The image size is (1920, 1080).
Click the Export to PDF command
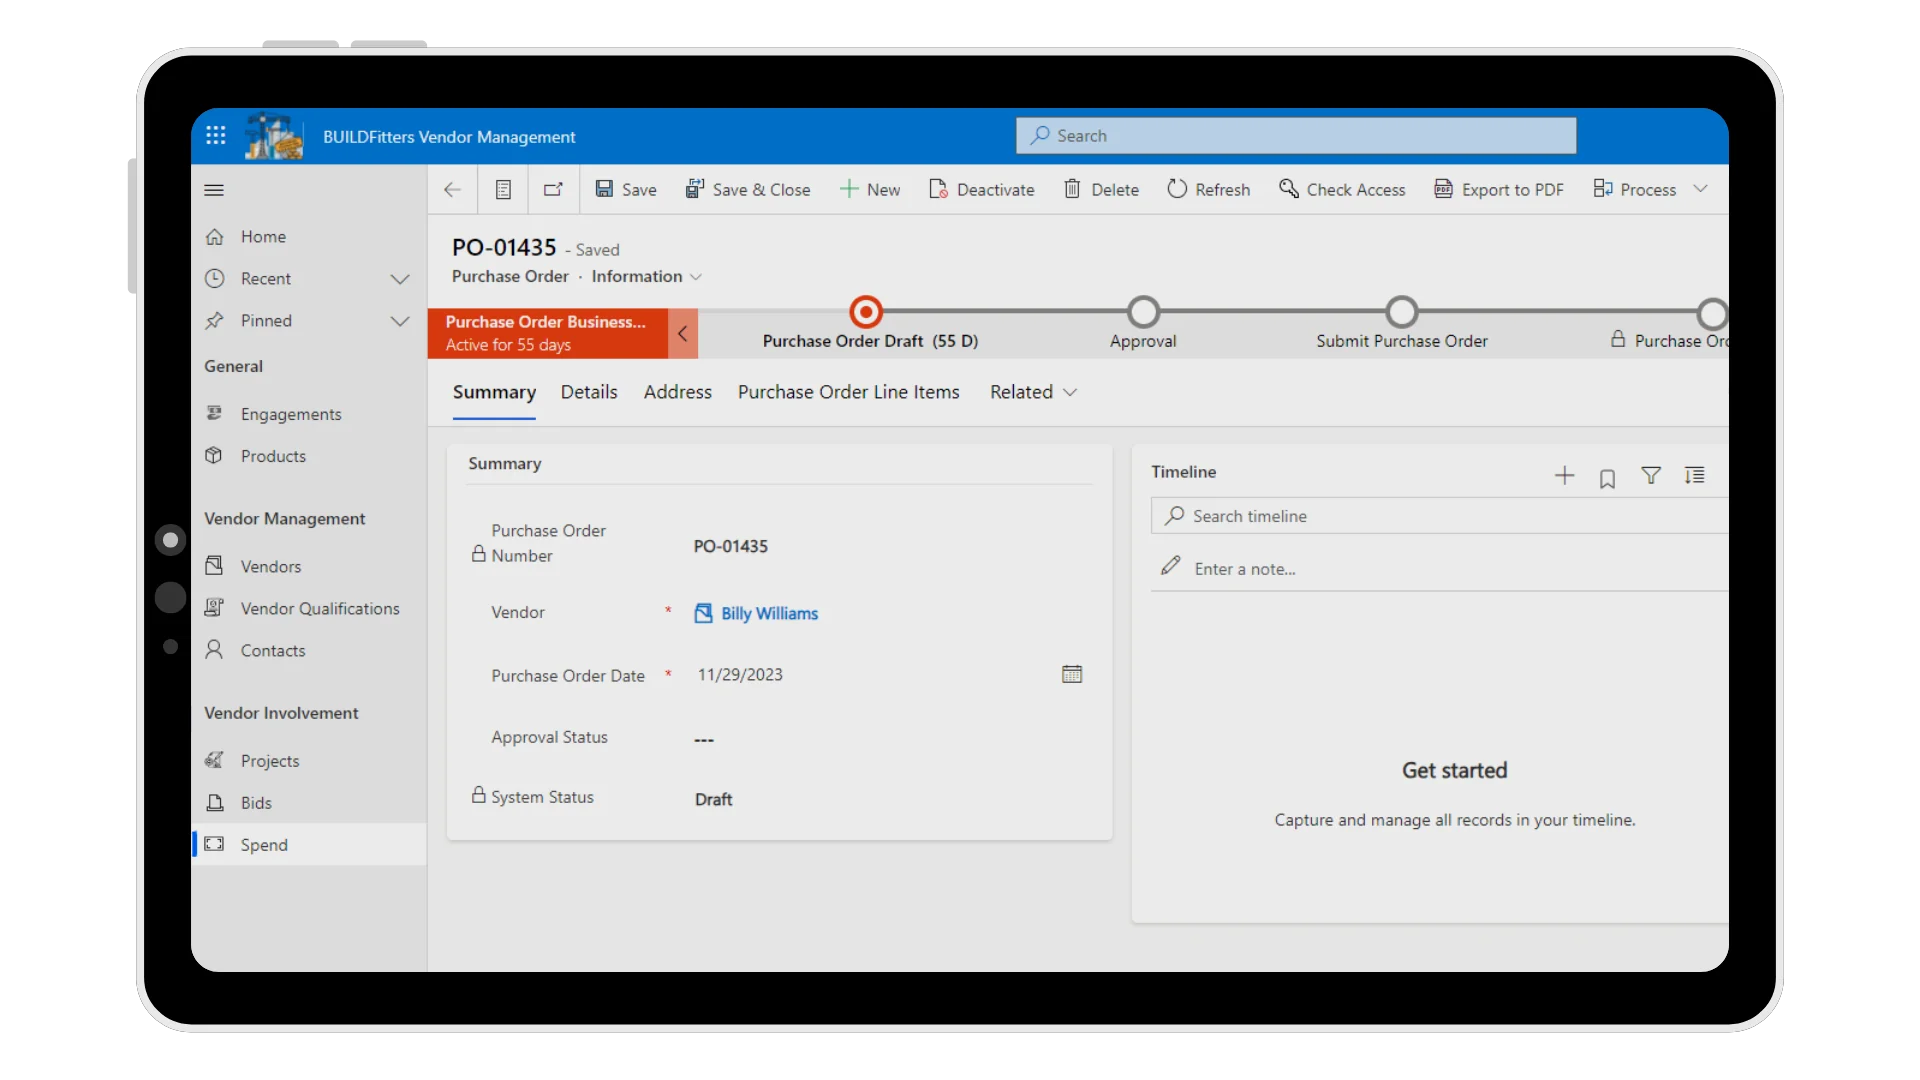pyautogui.click(x=1499, y=190)
